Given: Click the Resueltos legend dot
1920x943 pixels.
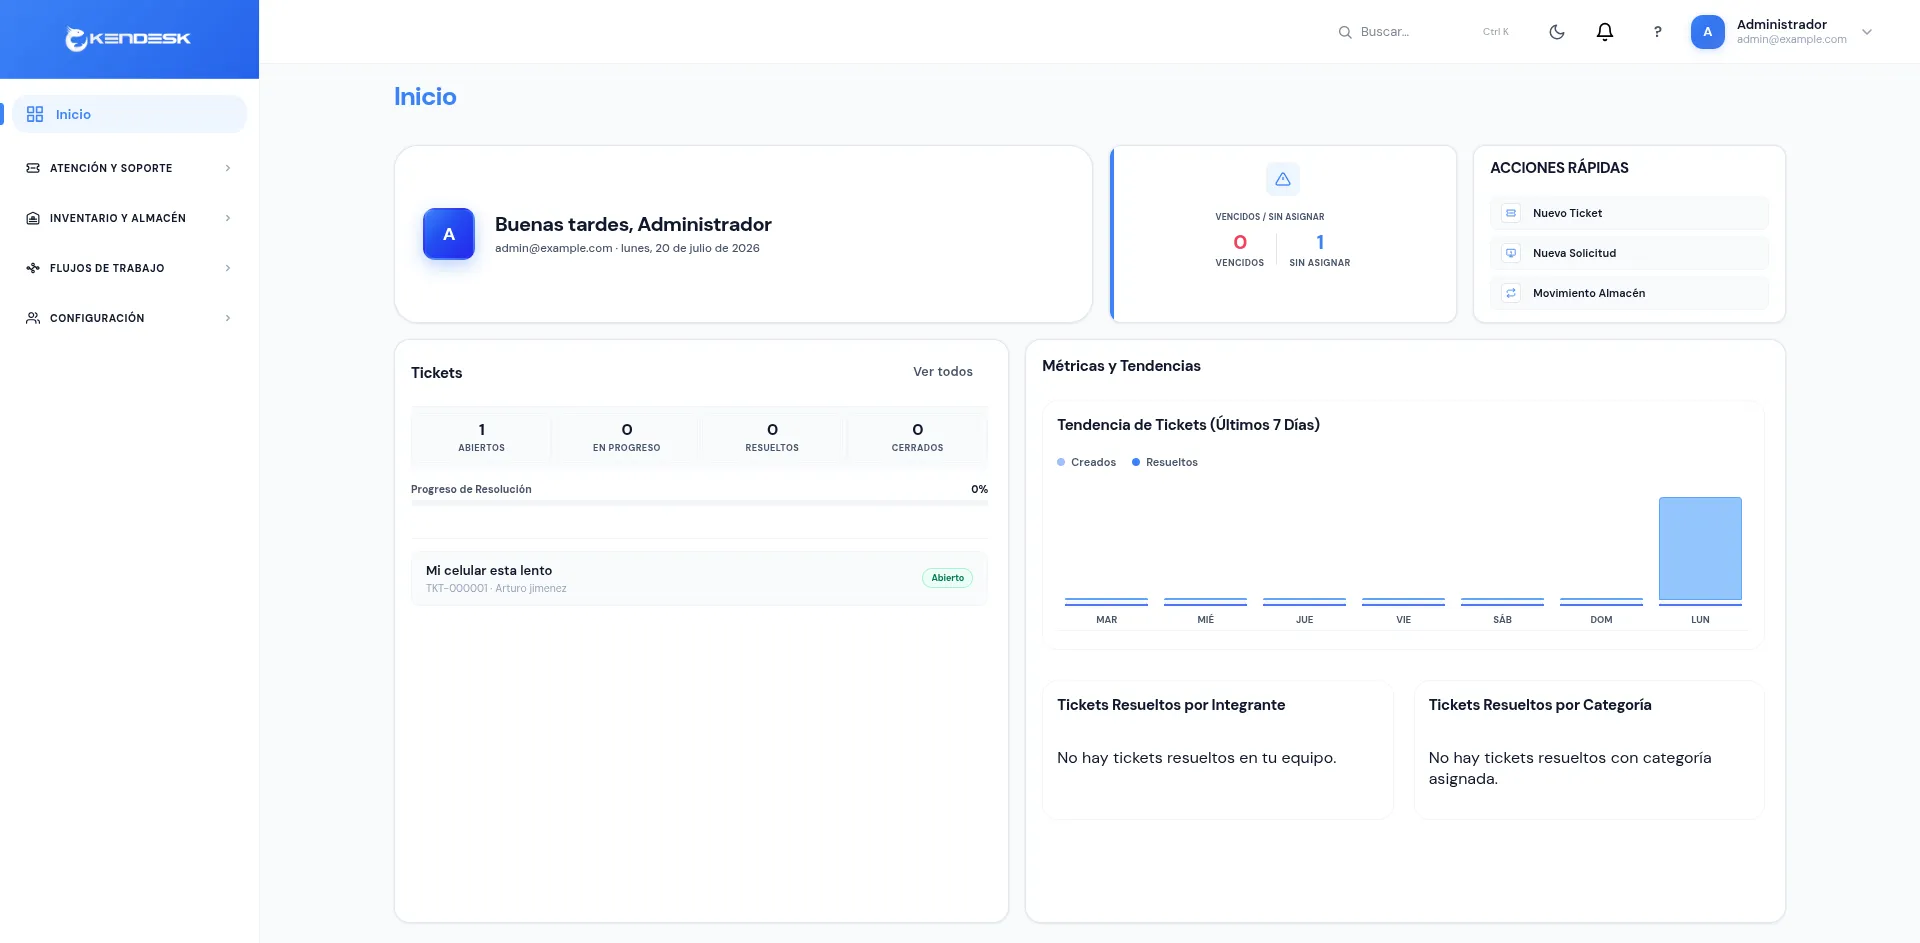Looking at the screenshot, I should (1136, 462).
